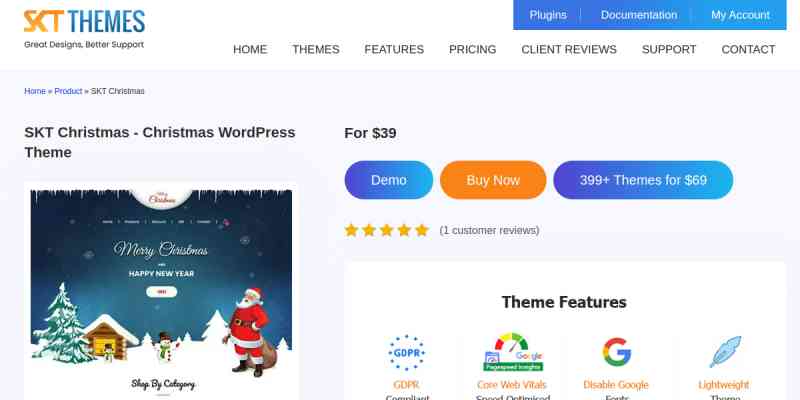
Task: Open Documentation from the top bar
Action: [x=639, y=15]
